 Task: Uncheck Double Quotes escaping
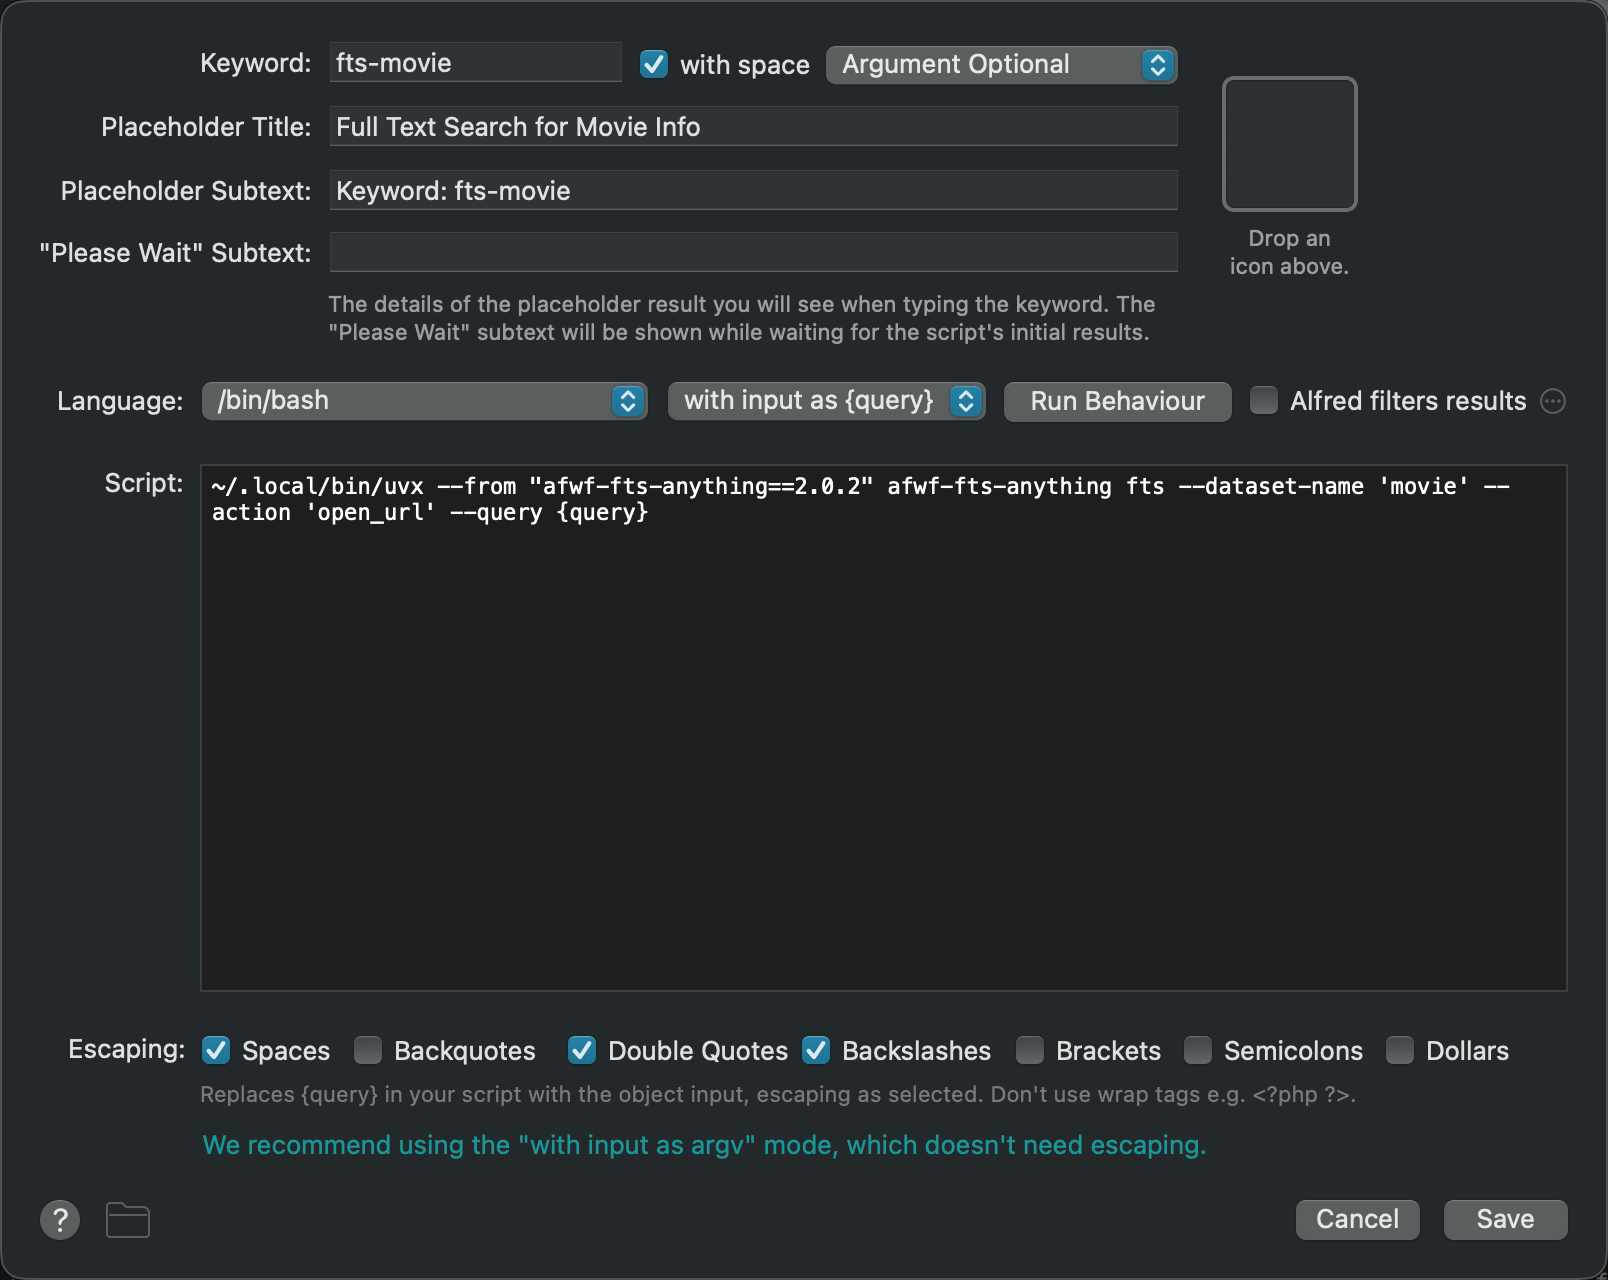[582, 1050]
